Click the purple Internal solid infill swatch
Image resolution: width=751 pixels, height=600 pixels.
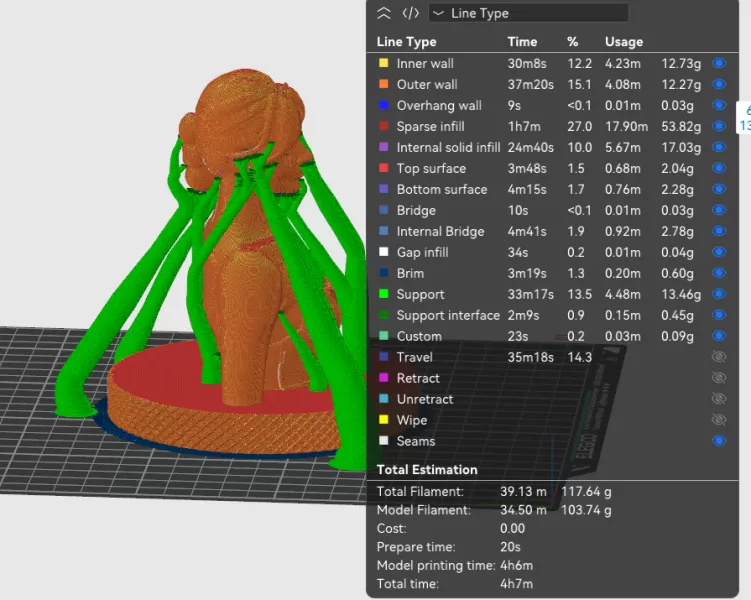click(x=384, y=147)
